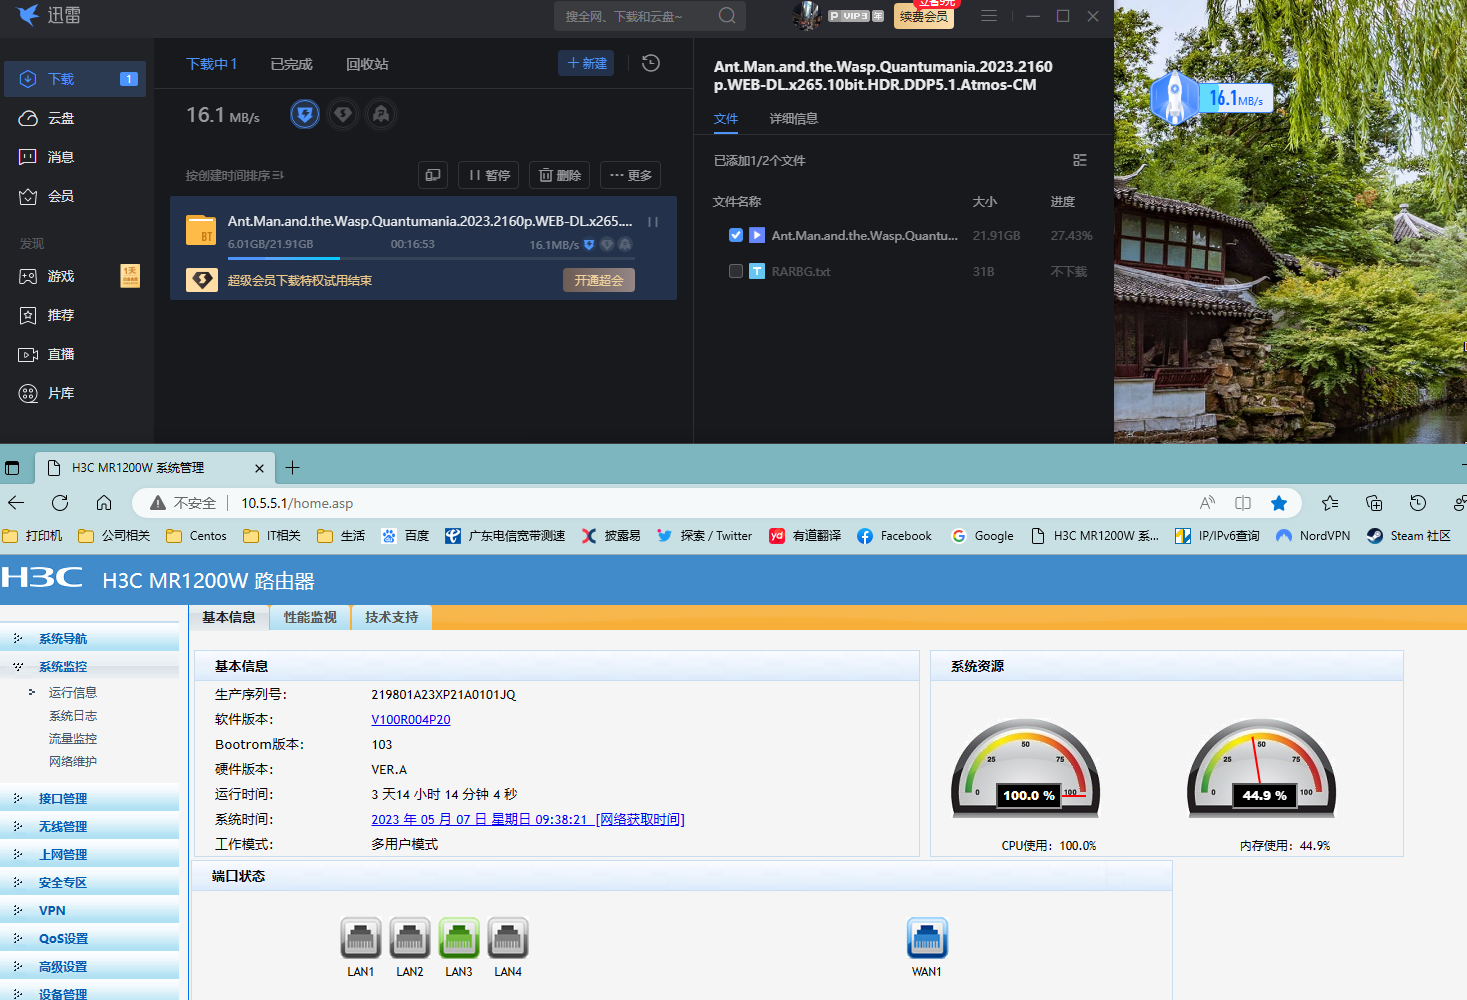
Task: Open the browser favorites list icon
Action: pos(1330,503)
